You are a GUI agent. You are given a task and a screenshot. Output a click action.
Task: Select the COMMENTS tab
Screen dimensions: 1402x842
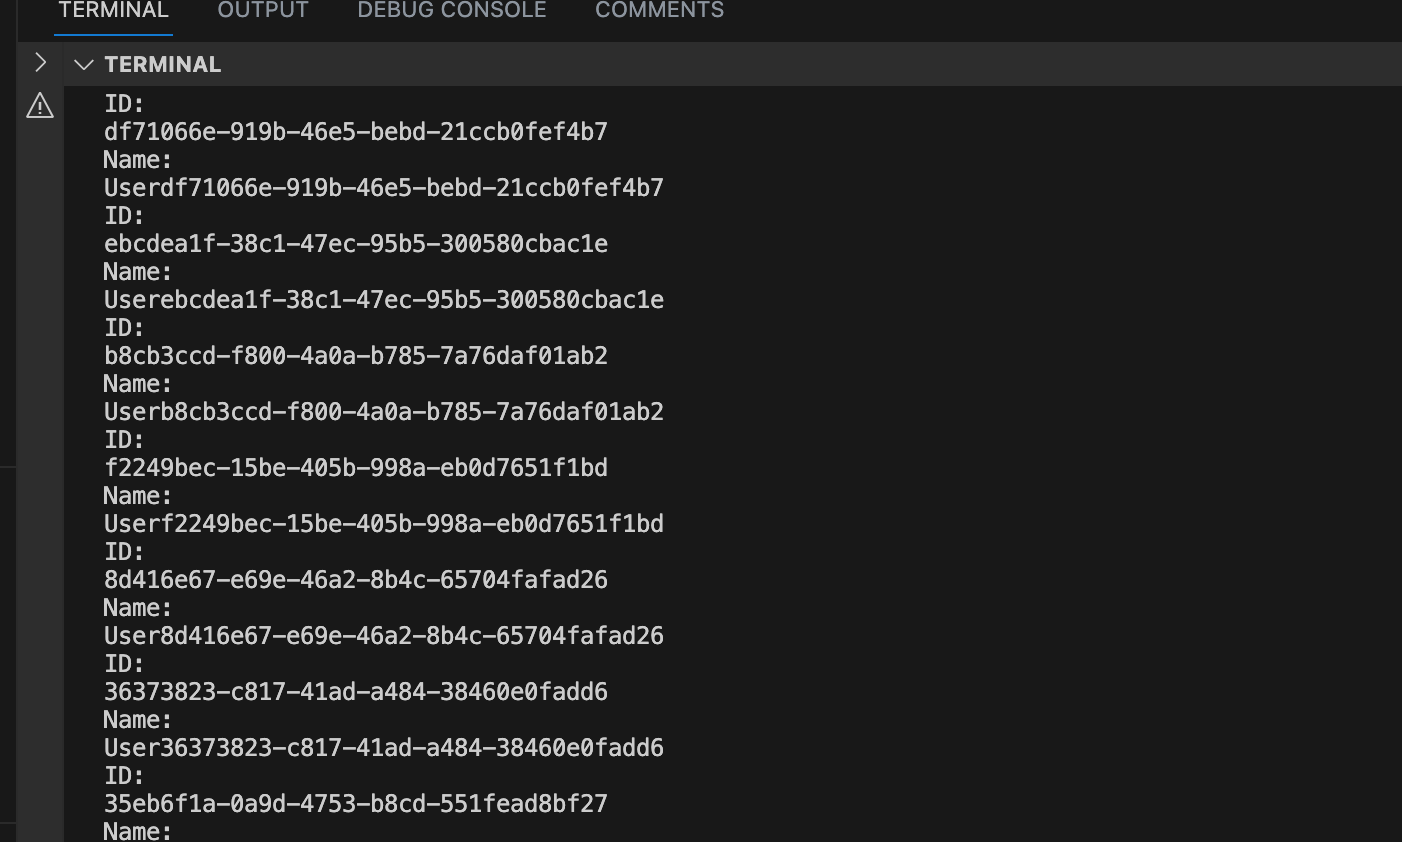click(659, 10)
